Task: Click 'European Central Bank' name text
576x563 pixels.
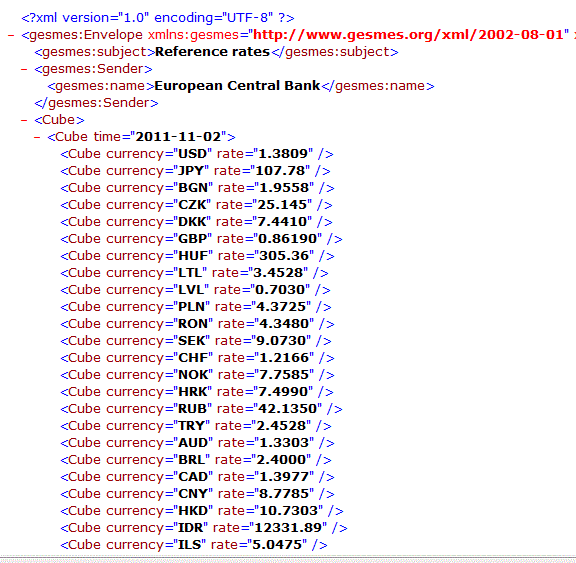Action: [237, 86]
